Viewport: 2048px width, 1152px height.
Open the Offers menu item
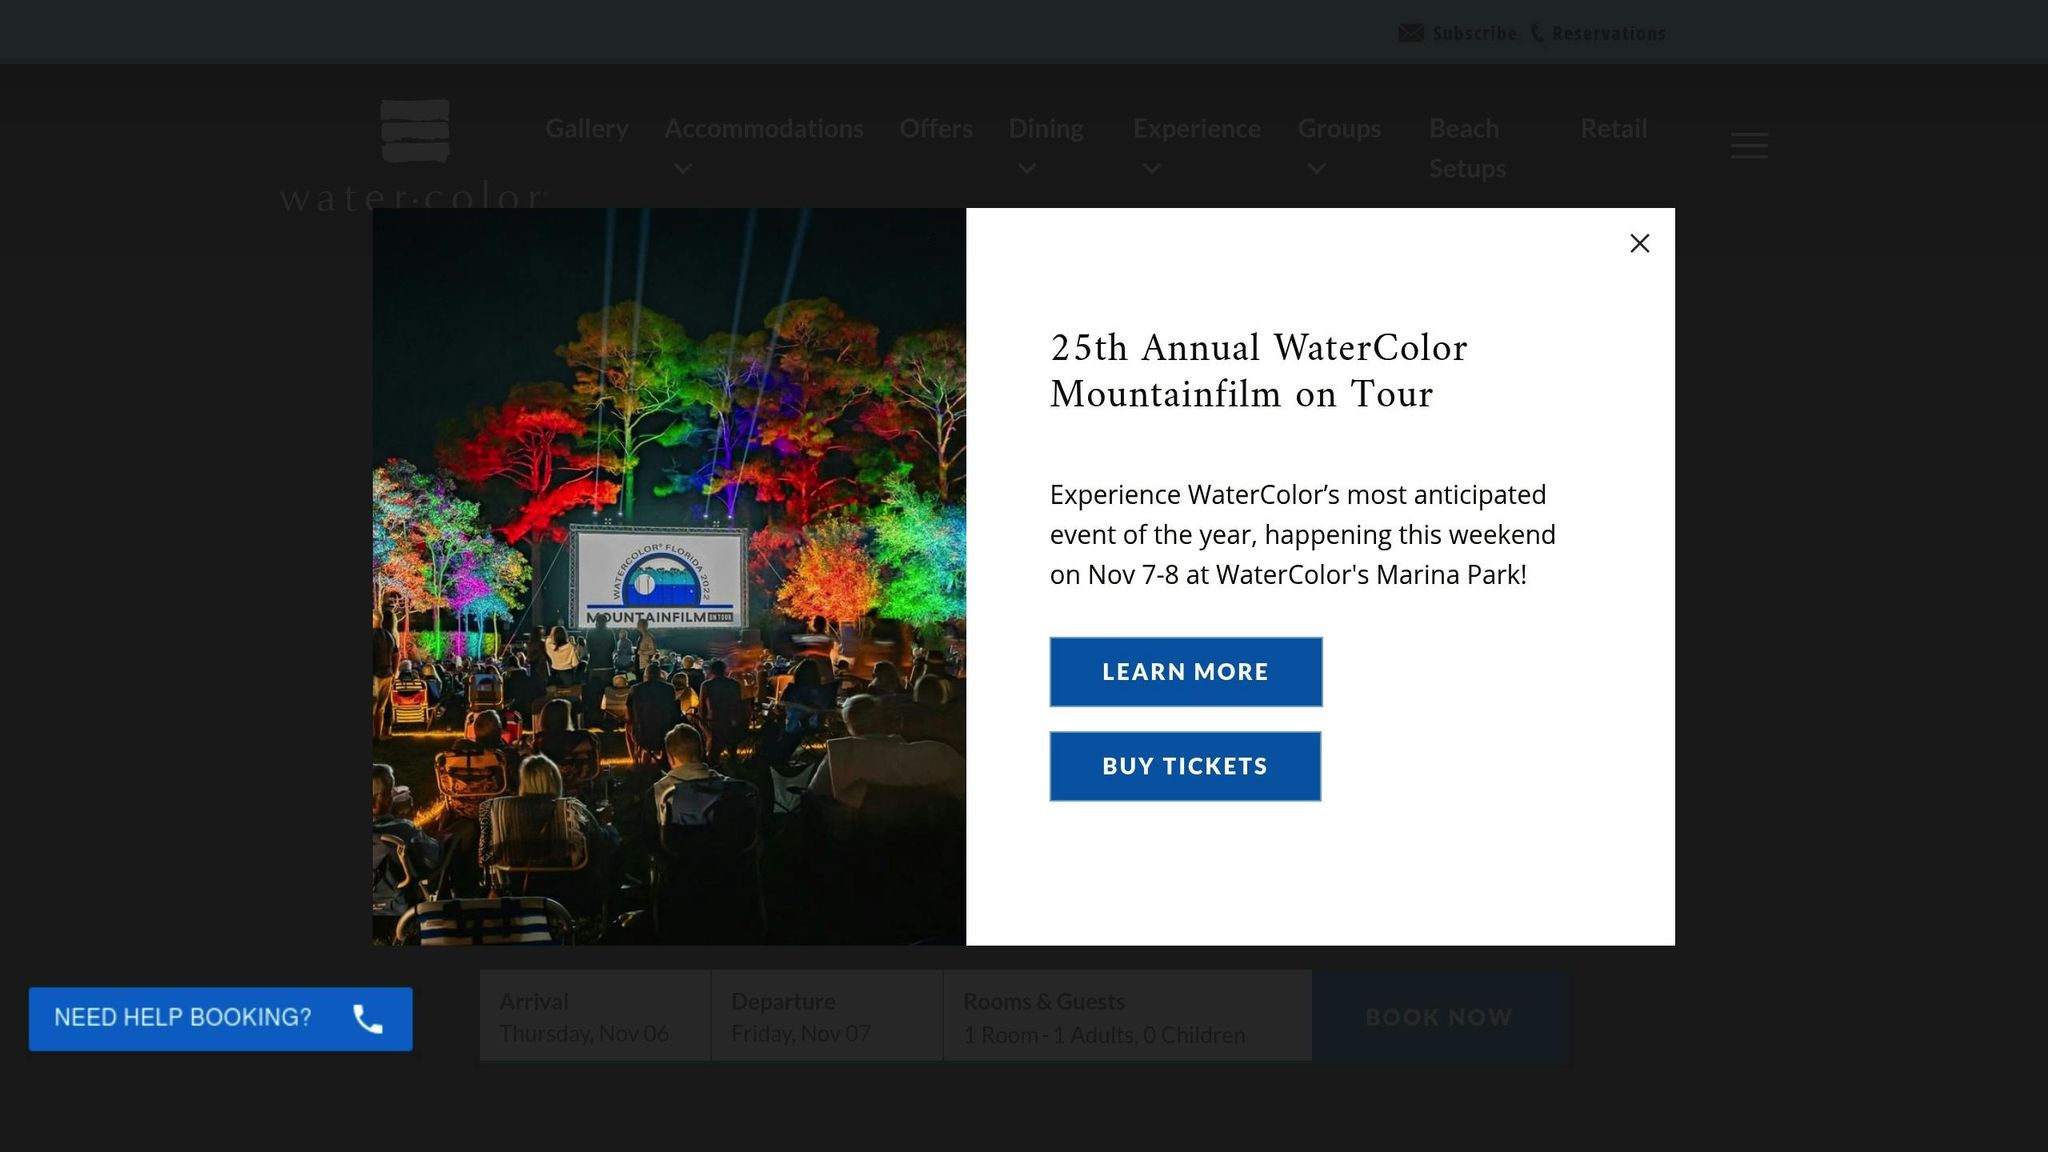coord(935,129)
